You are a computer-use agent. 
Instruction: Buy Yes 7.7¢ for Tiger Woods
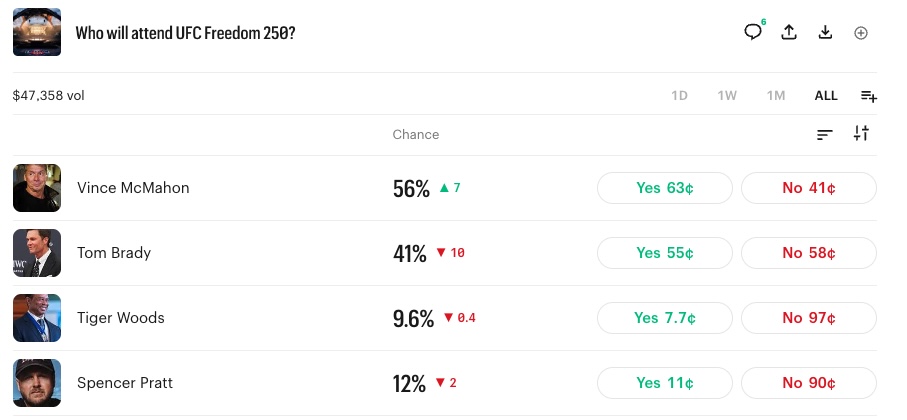pyautogui.click(x=665, y=318)
